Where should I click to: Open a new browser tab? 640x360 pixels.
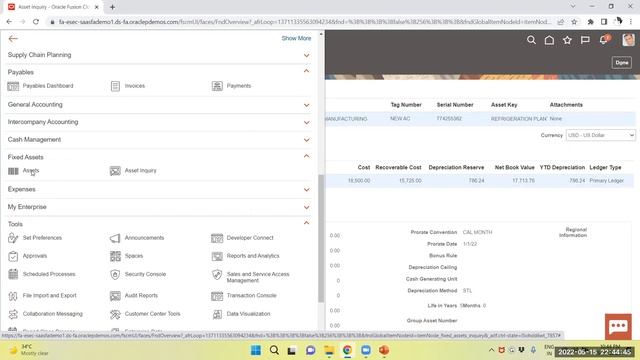[x=112, y=7]
